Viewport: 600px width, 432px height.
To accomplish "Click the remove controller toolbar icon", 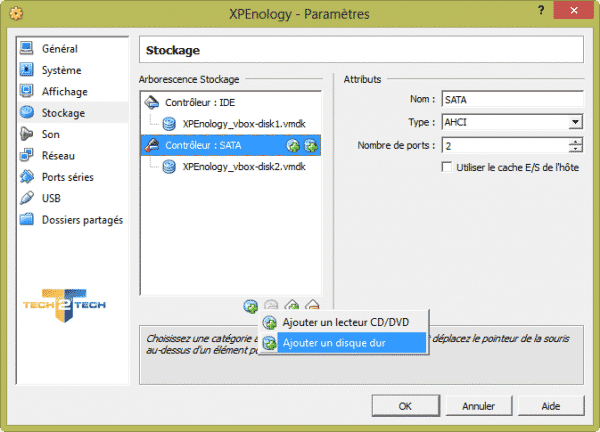I will pyautogui.click(x=312, y=305).
